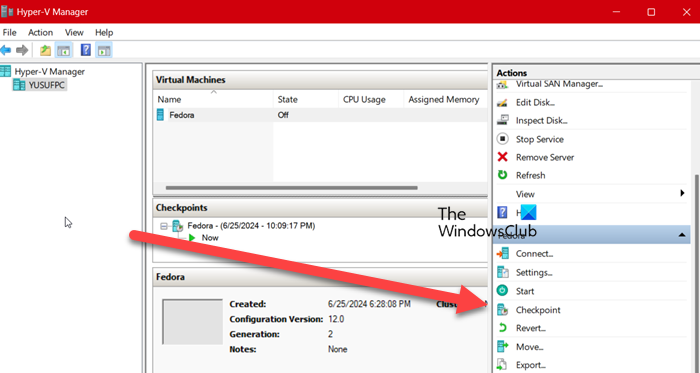Click Remove Server action
This screenshot has width=700, height=373.
coord(545,157)
